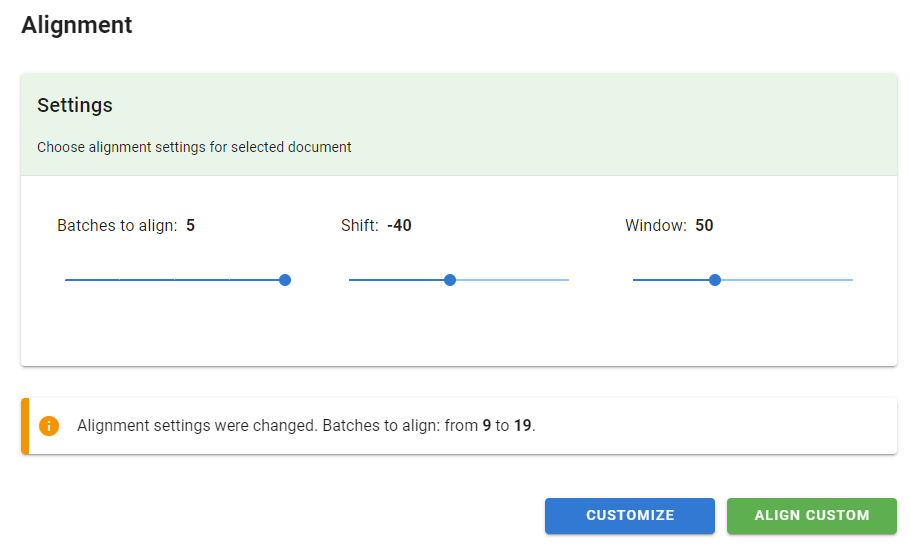910x554 pixels.
Task: Click the Batches to align value 5
Action: (x=191, y=226)
